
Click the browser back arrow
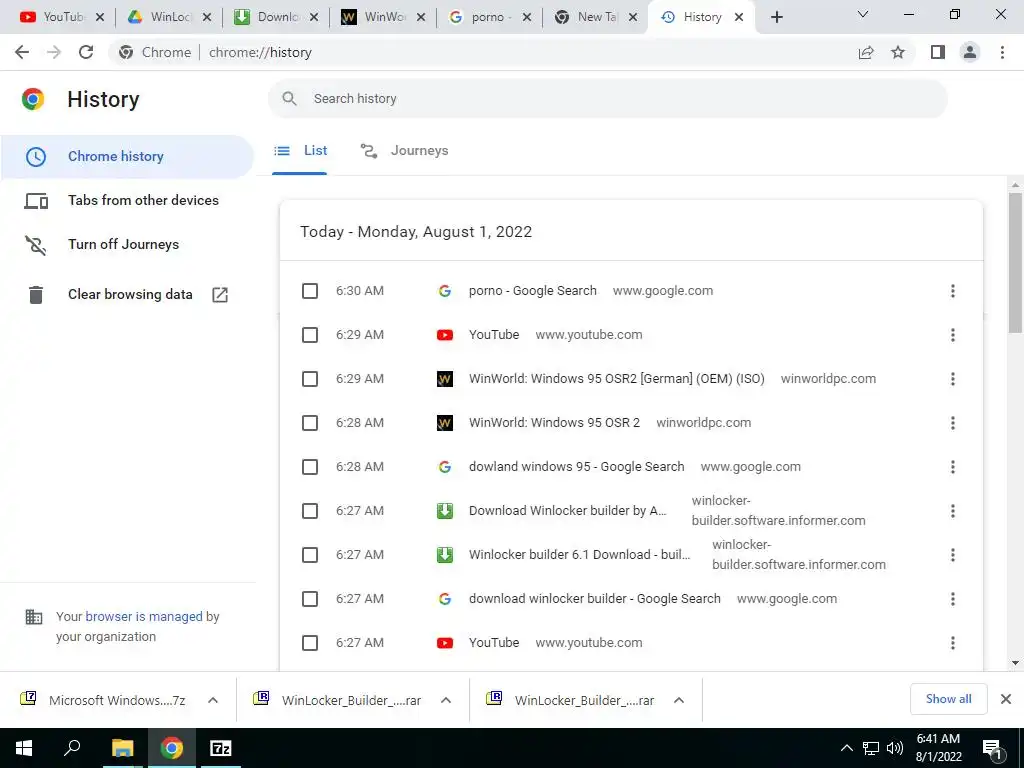22,52
